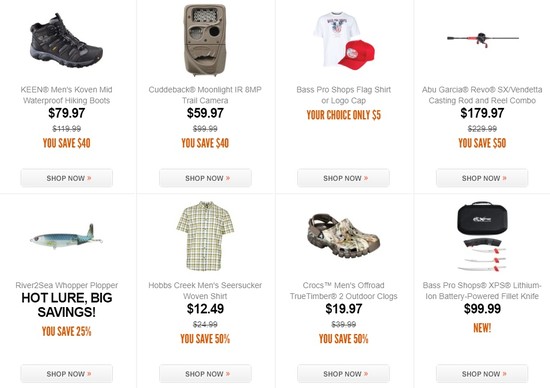Open the plaid Seersucker shirt image
This screenshot has height=388, width=550.
pos(205,236)
